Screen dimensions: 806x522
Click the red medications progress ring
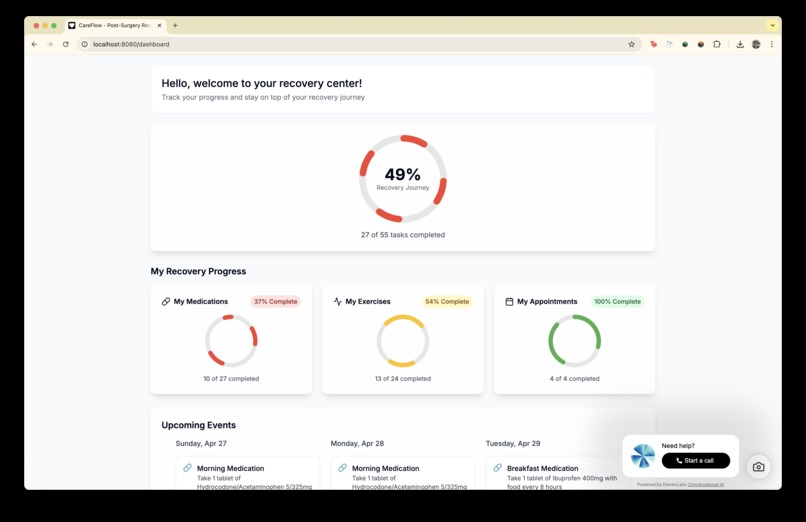pyautogui.click(x=231, y=341)
